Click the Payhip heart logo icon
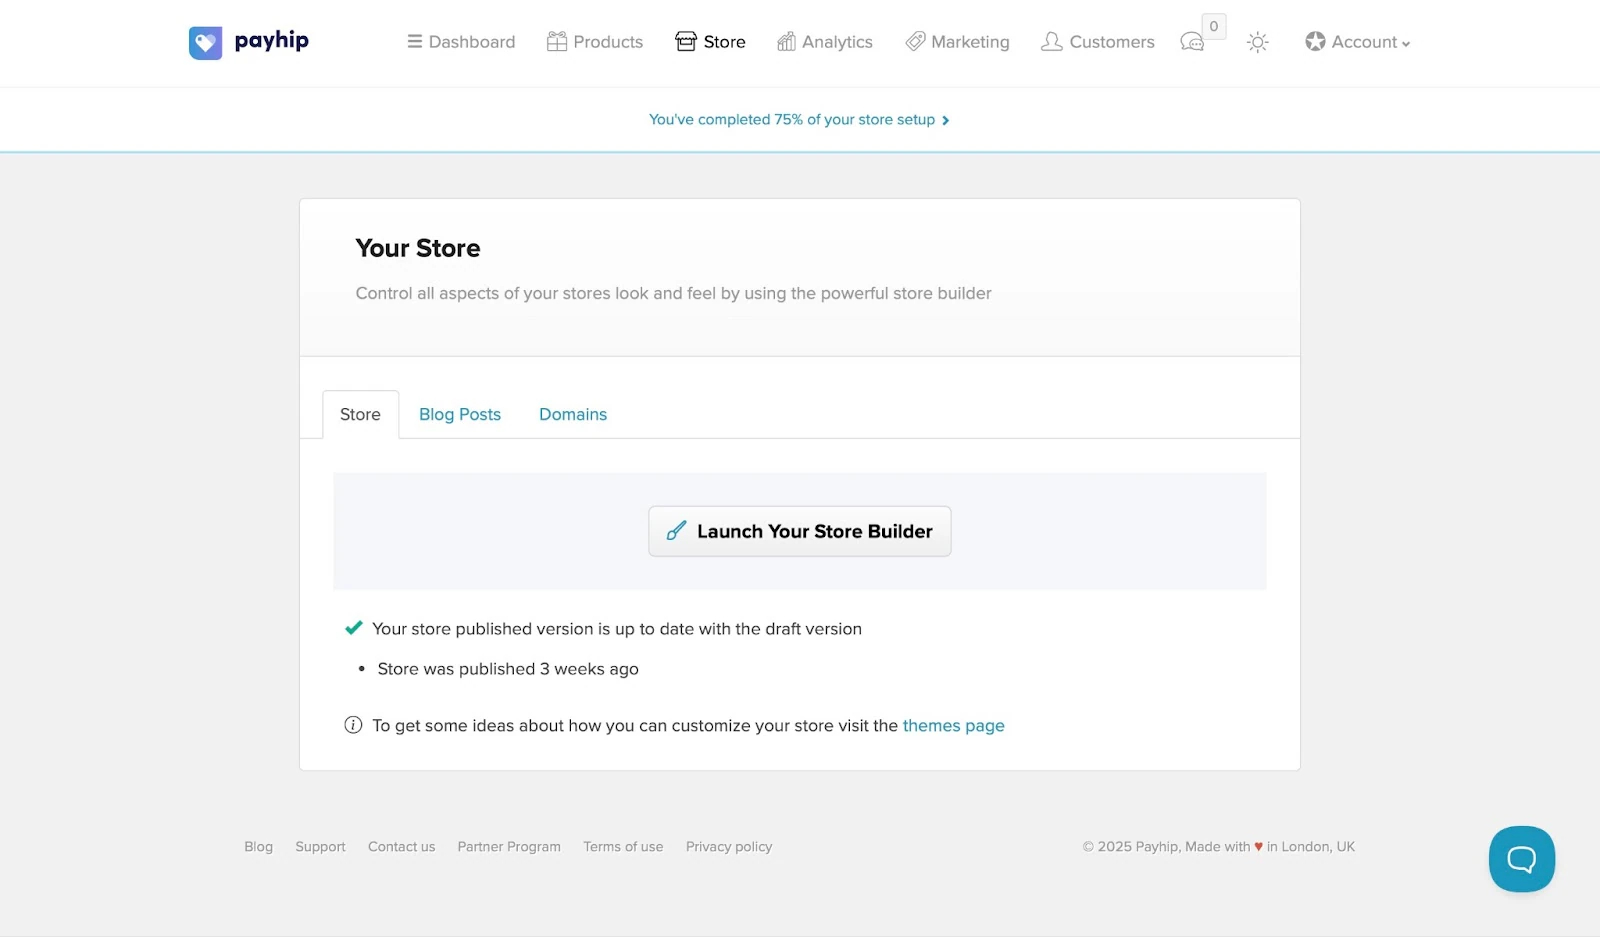Image resolution: width=1600 pixels, height=937 pixels. pyautogui.click(x=205, y=42)
